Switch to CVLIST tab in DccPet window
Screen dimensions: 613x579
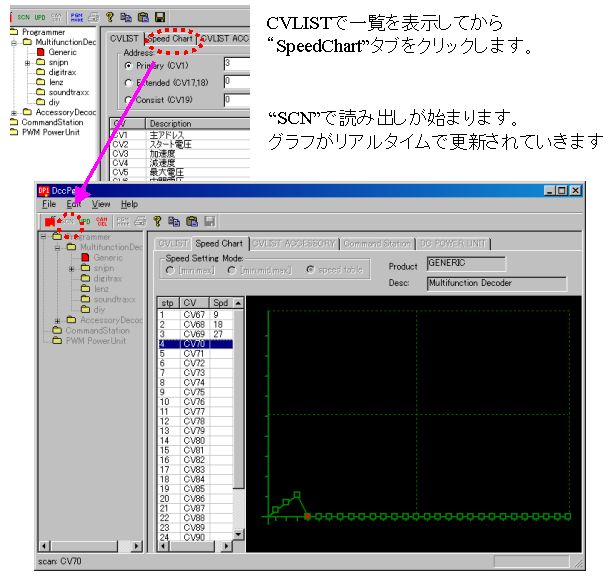click(x=173, y=244)
